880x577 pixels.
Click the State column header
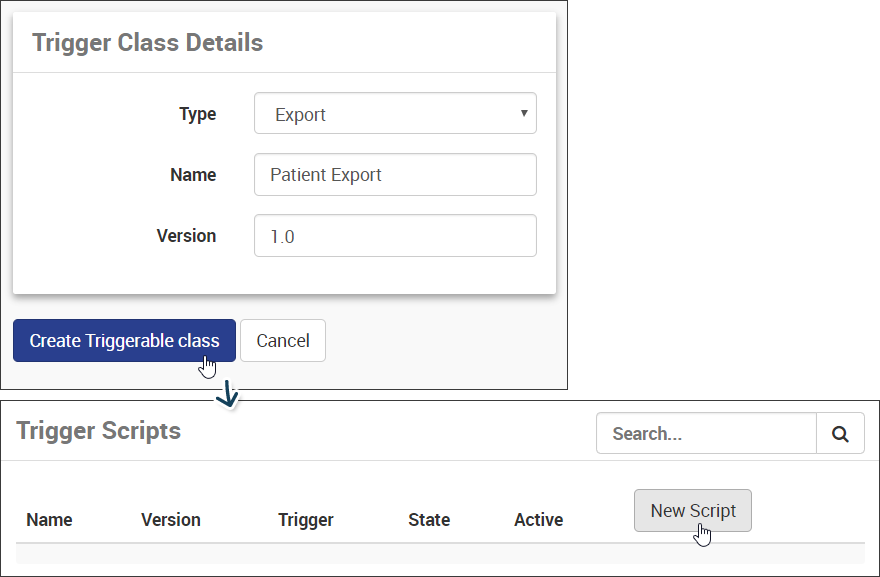click(429, 520)
